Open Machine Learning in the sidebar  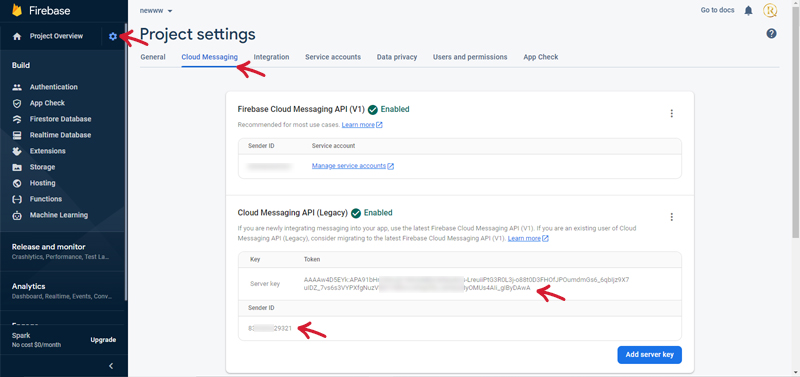click(x=59, y=215)
